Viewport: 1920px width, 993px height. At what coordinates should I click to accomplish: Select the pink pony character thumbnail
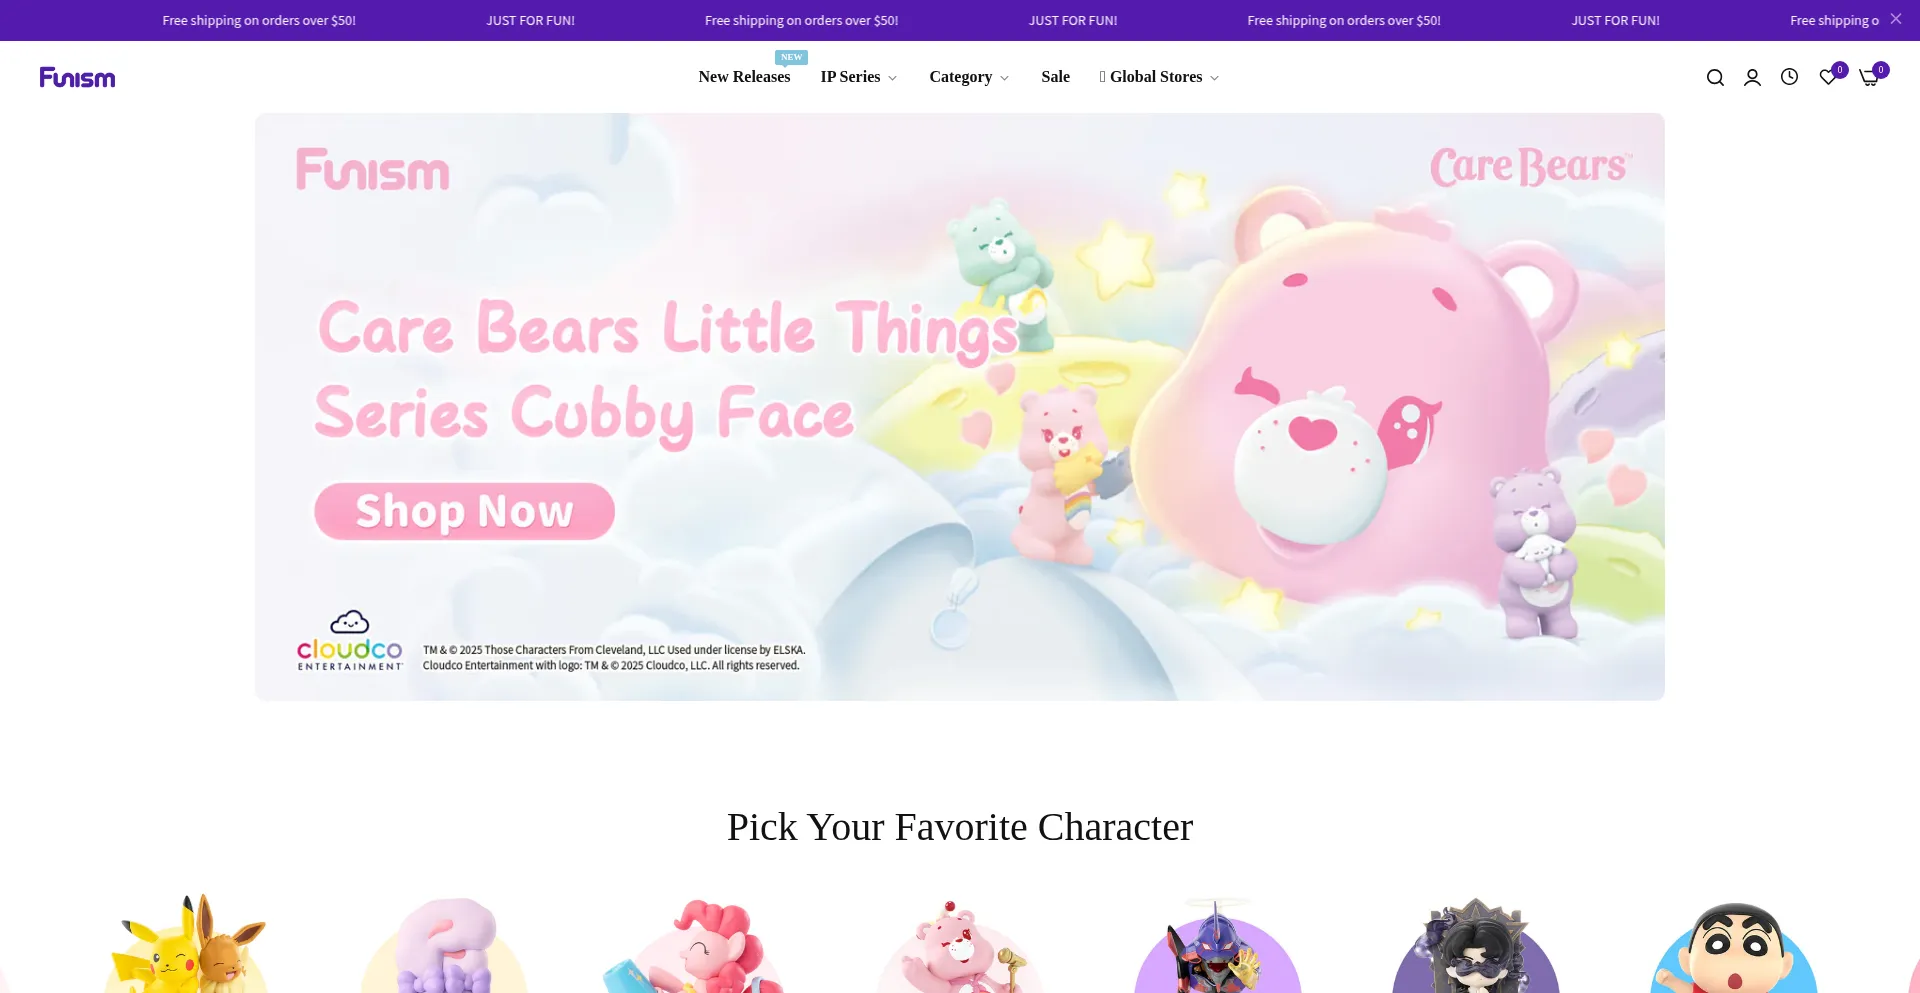click(701, 945)
